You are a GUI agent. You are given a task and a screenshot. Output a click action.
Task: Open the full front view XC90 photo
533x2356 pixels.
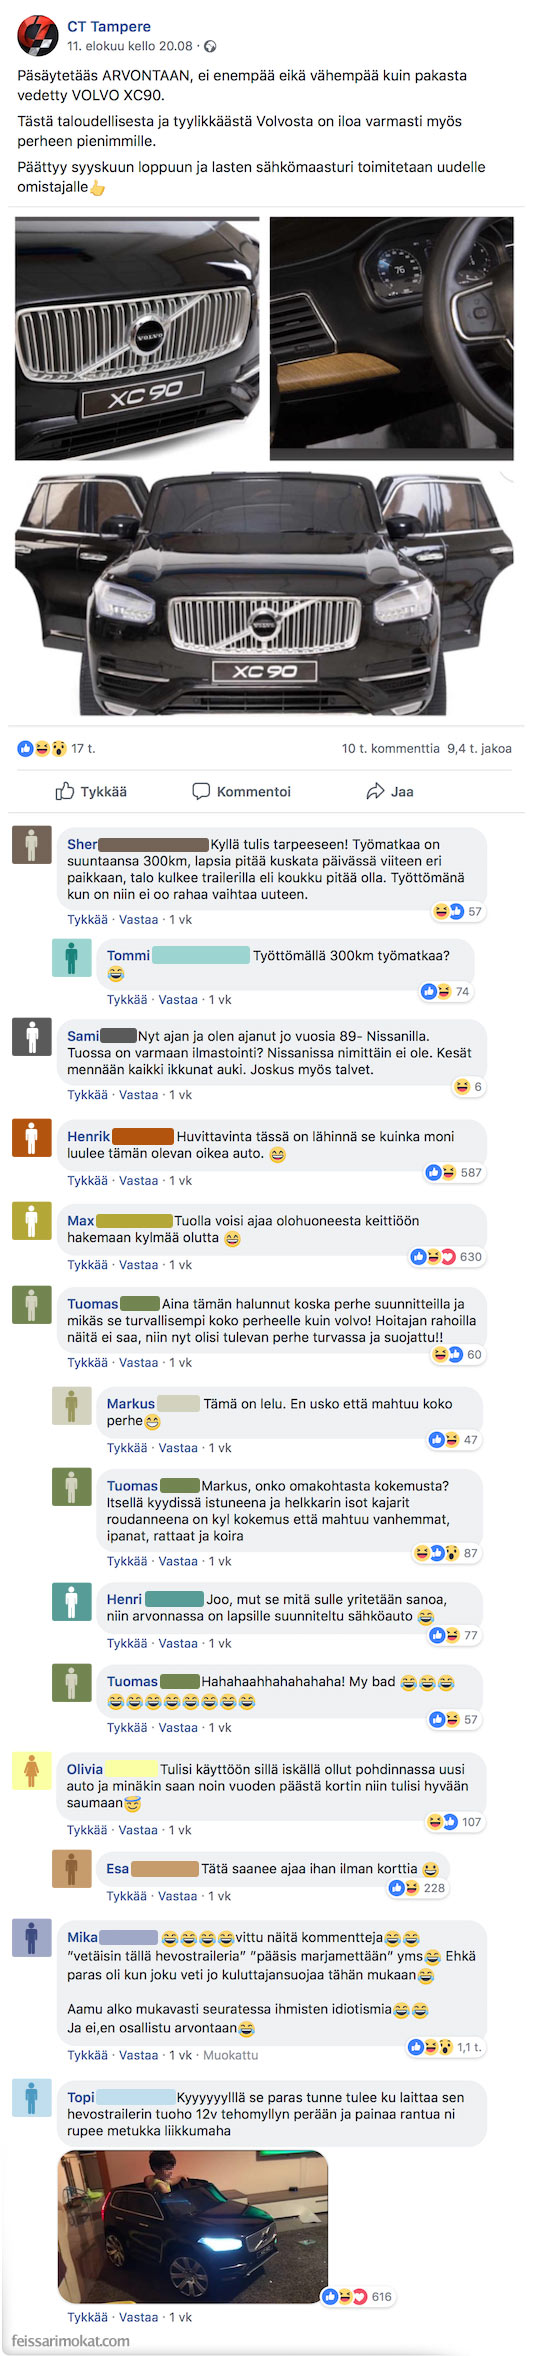coord(264,594)
